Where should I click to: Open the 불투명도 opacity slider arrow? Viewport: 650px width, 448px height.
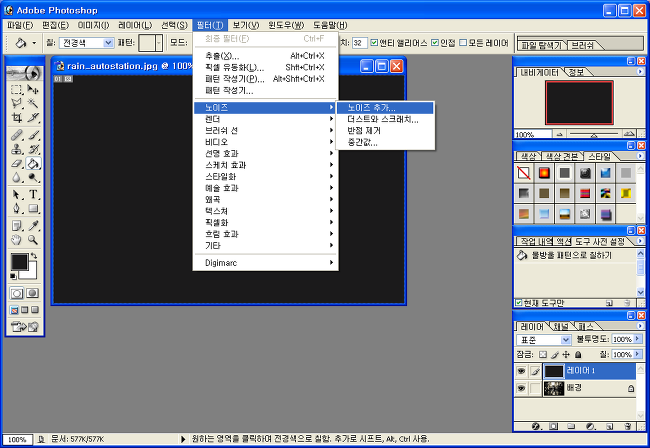(x=638, y=339)
